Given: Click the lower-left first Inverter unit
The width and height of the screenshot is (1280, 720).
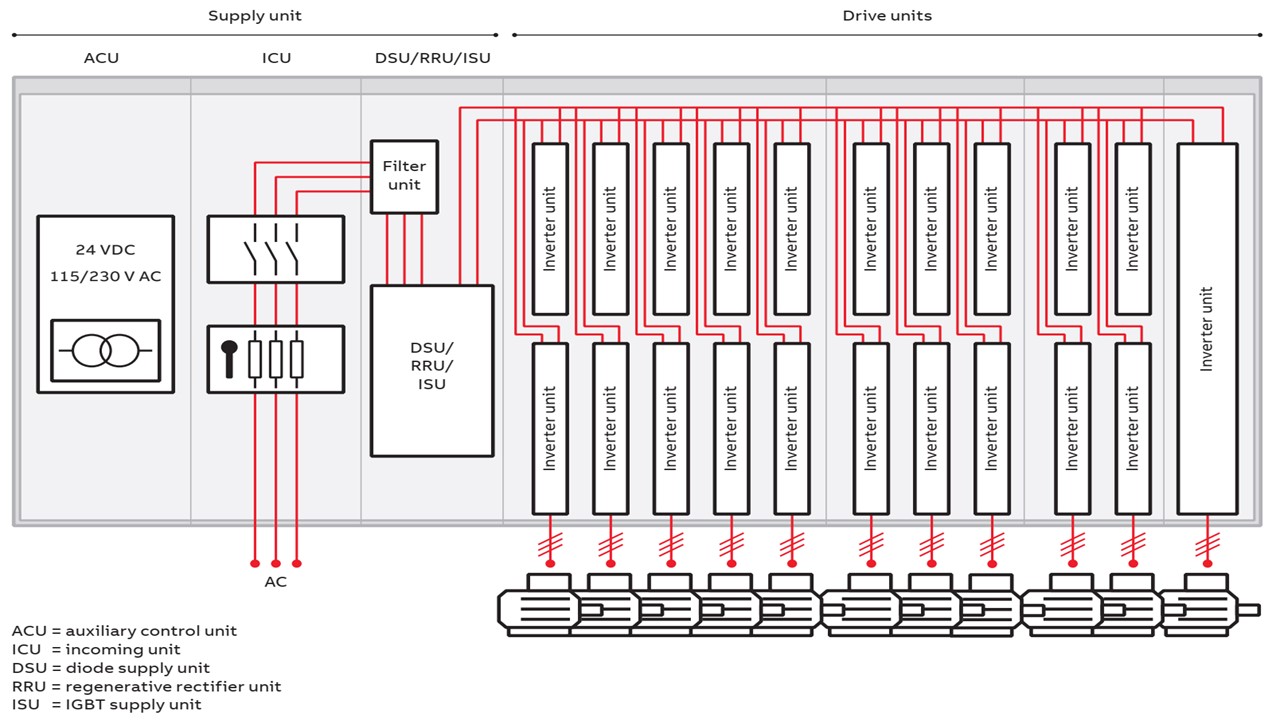Looking at the screenshot, I should click(x=550, y=428).
